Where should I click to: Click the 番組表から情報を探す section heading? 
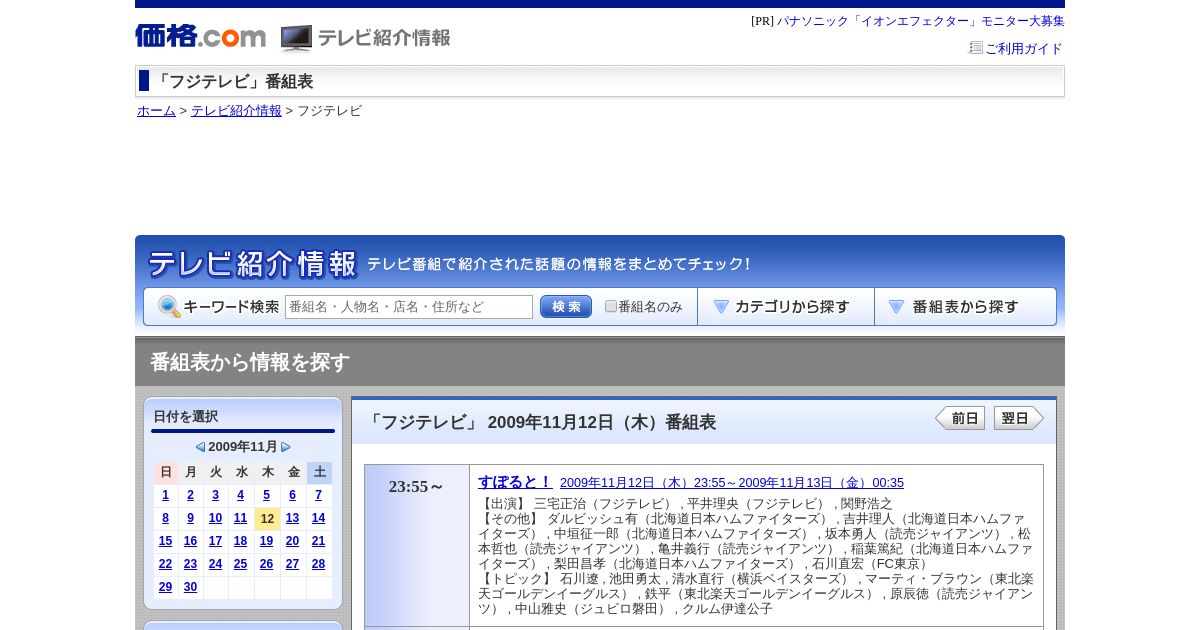(250, 362)
